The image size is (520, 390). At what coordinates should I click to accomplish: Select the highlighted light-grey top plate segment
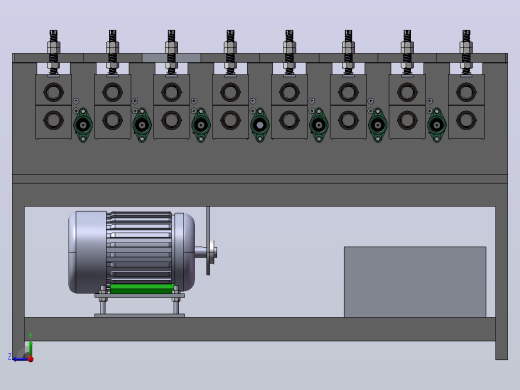coord(171,58)
